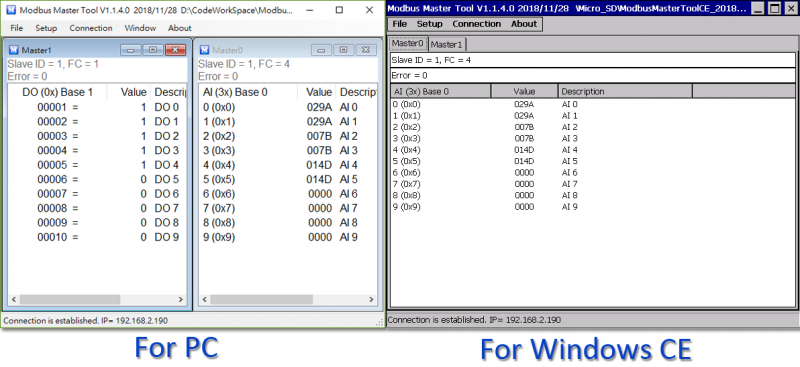Select row '2 (0x2)' in CE window
800x367 pixels.
(593, 127)
